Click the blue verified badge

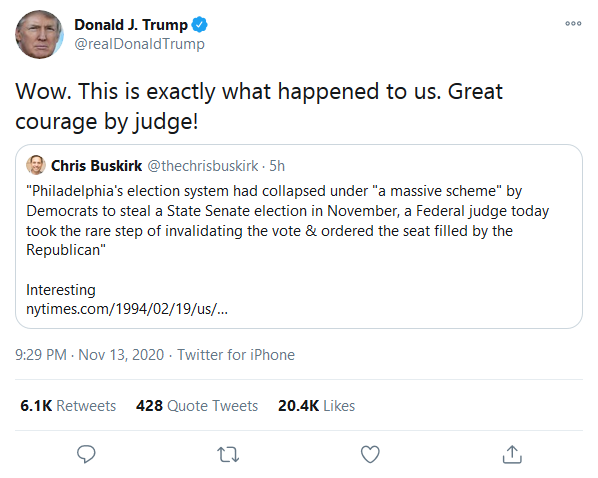pos(199,25)
